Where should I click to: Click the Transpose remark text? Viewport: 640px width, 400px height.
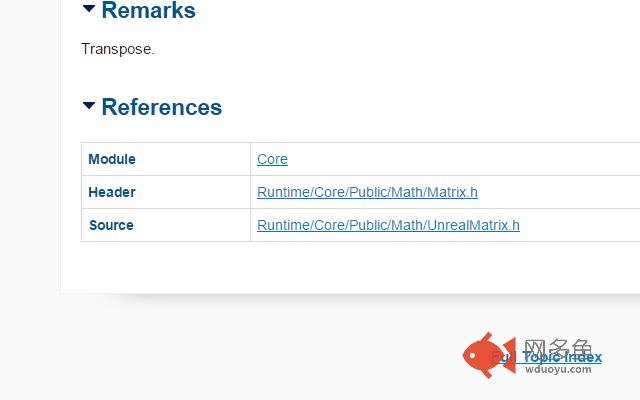tap(118, 49)
